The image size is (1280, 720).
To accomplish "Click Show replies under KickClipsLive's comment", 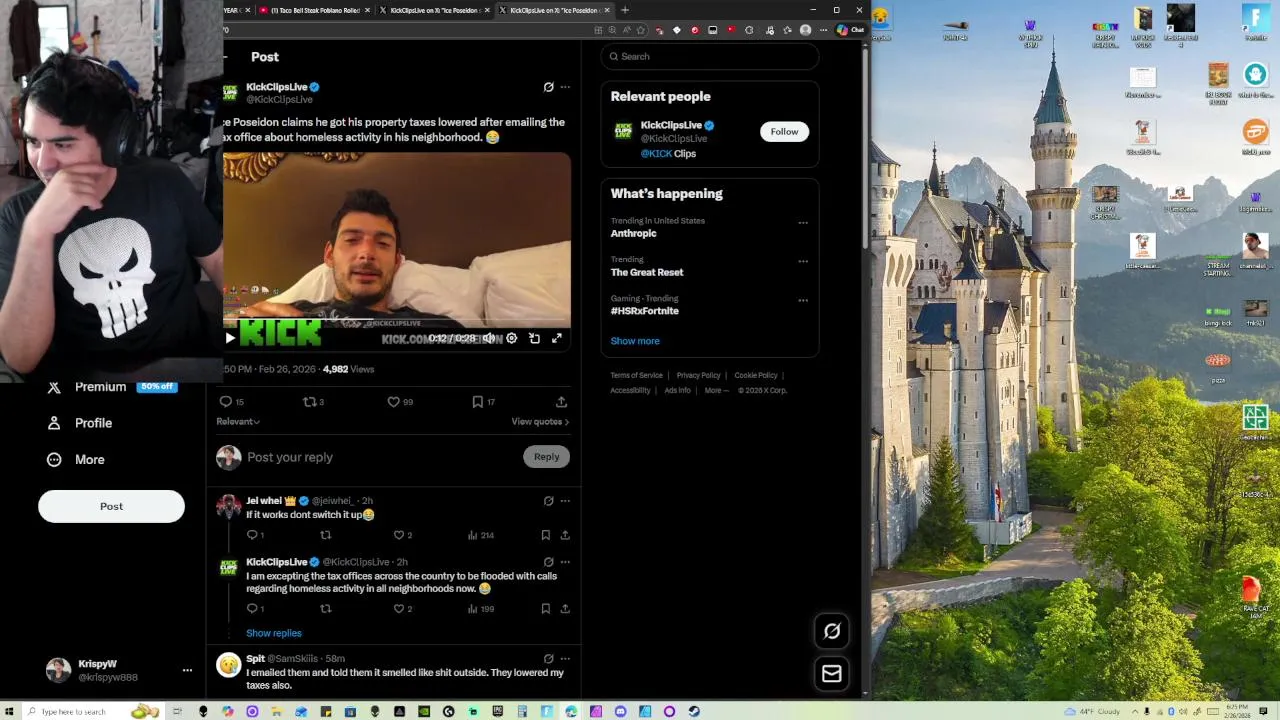I will pyautogui.click(x=274, y=633).
